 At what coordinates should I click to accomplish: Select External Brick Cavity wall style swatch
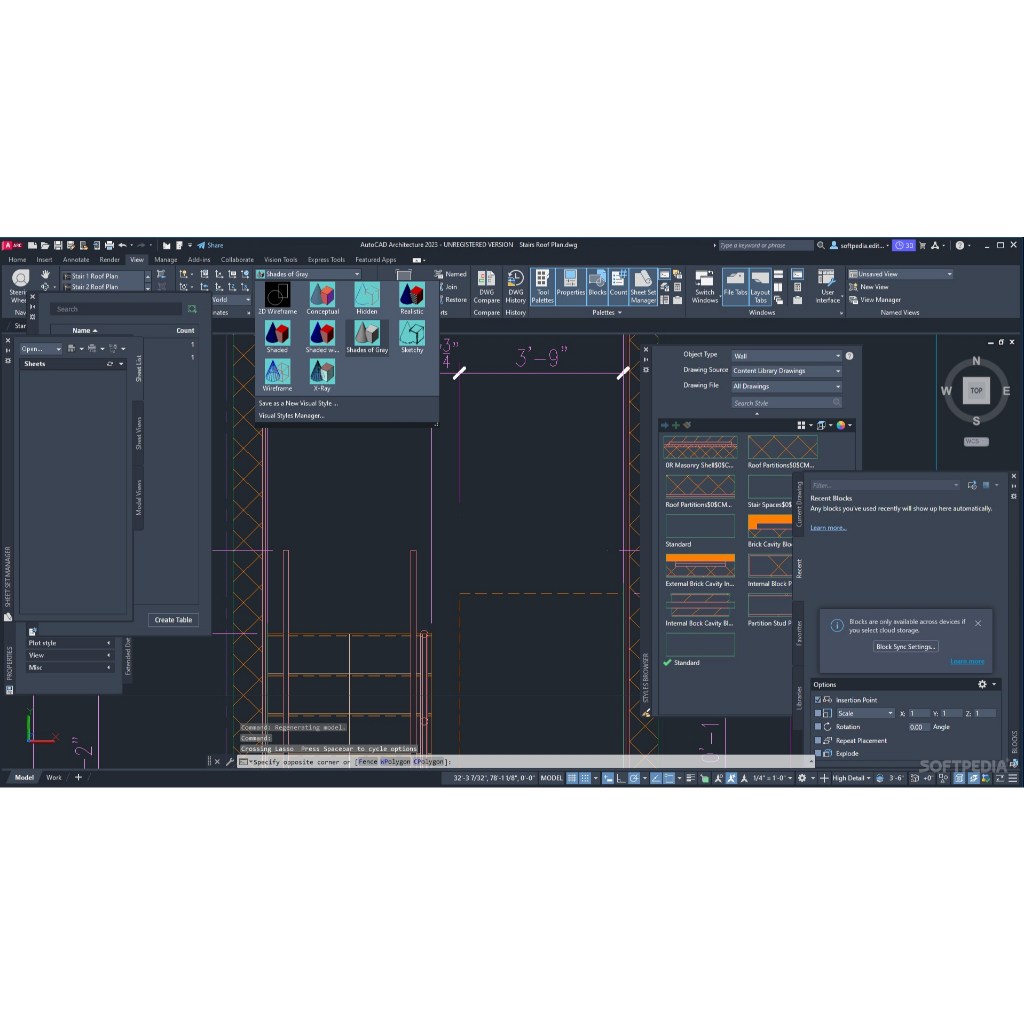700,566
